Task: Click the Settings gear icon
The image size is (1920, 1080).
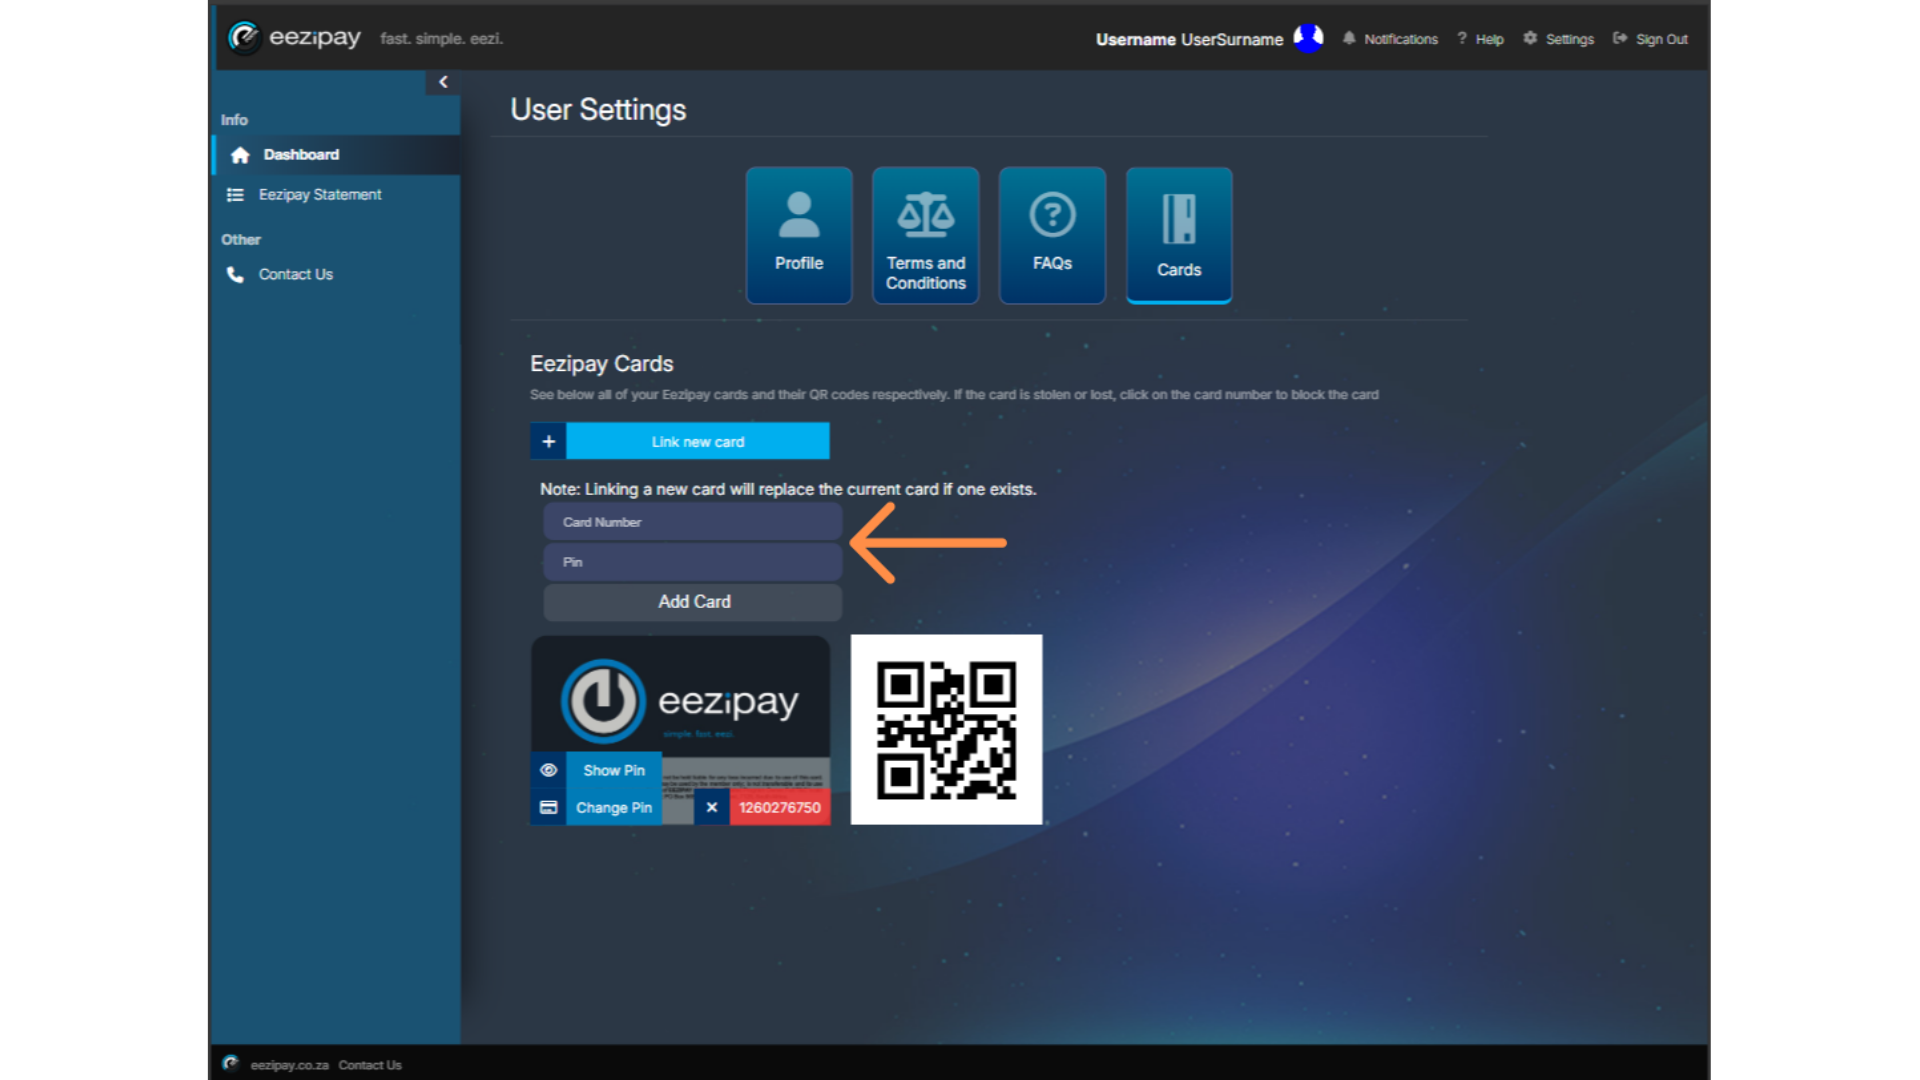Action: (1530, 38)
